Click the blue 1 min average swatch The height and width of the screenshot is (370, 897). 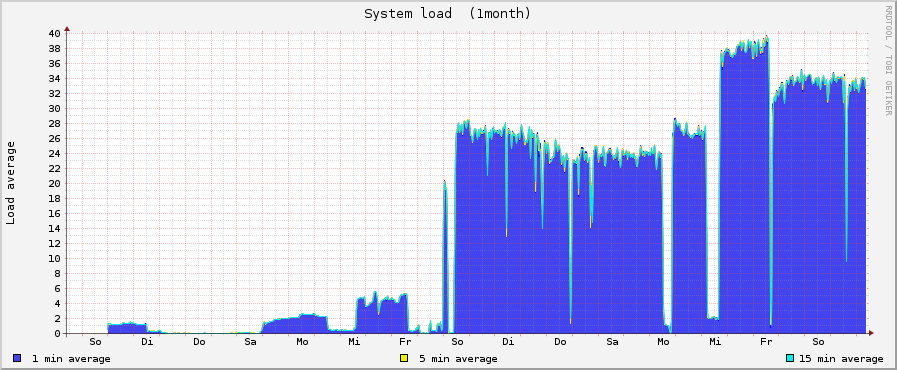[x=17, y=359]
